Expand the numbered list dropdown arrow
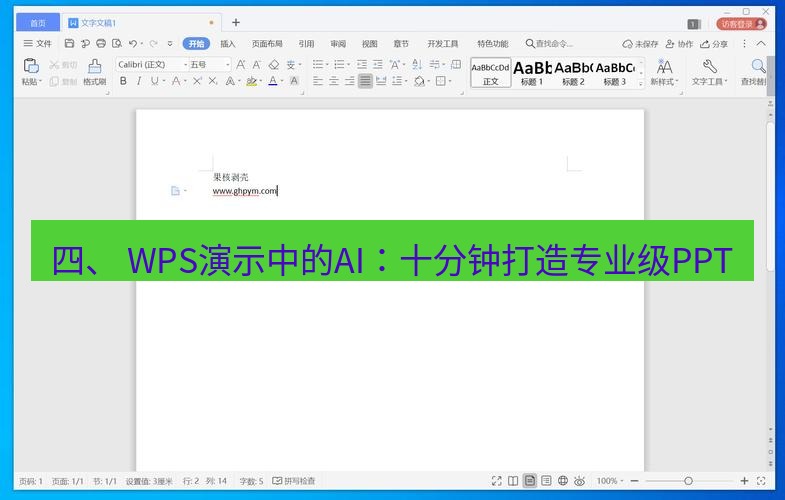The width and height of the screenshot is (785, 500). pyautogui.click(x=348, y=65)
